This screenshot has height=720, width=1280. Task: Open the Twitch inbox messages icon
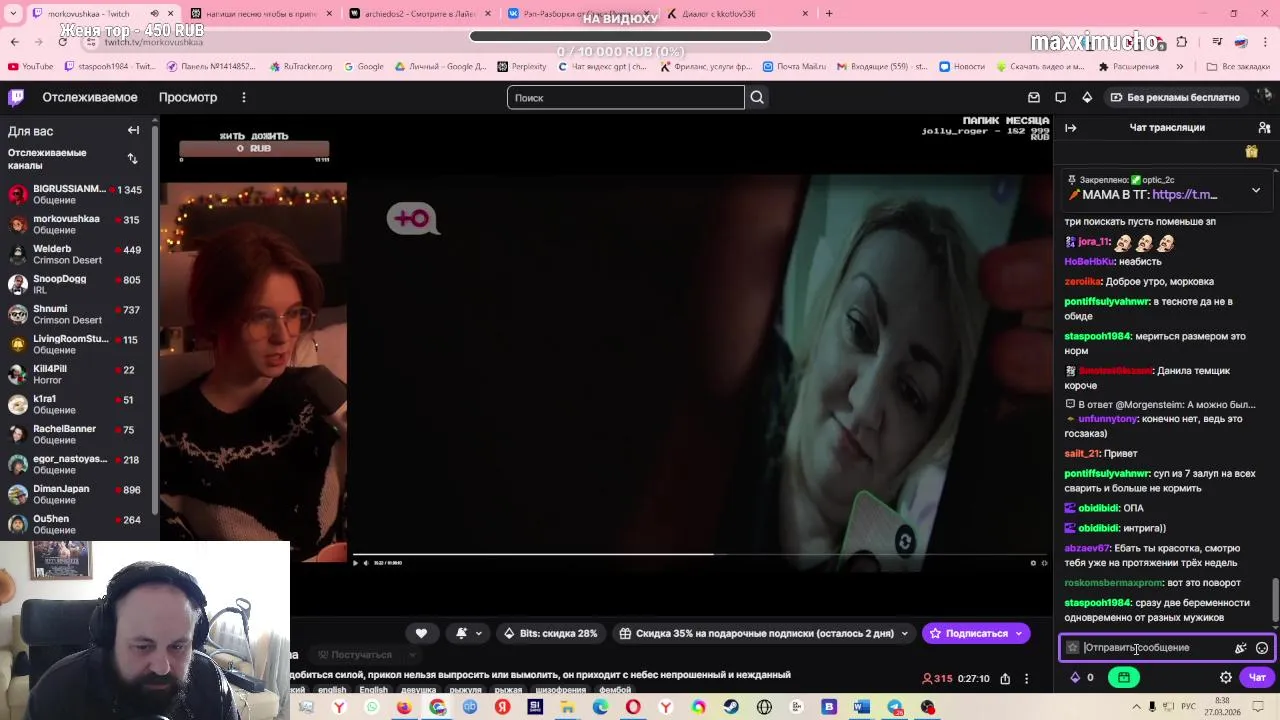1034,97
